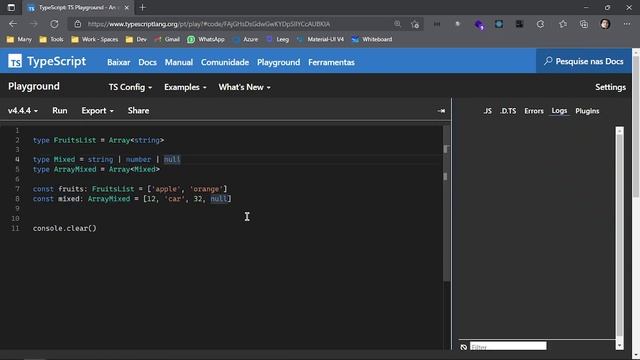This screenshot has height=360, width=640.
Task: Click the search magnifier next to Pesquise nas Docs
Action: 548,61
